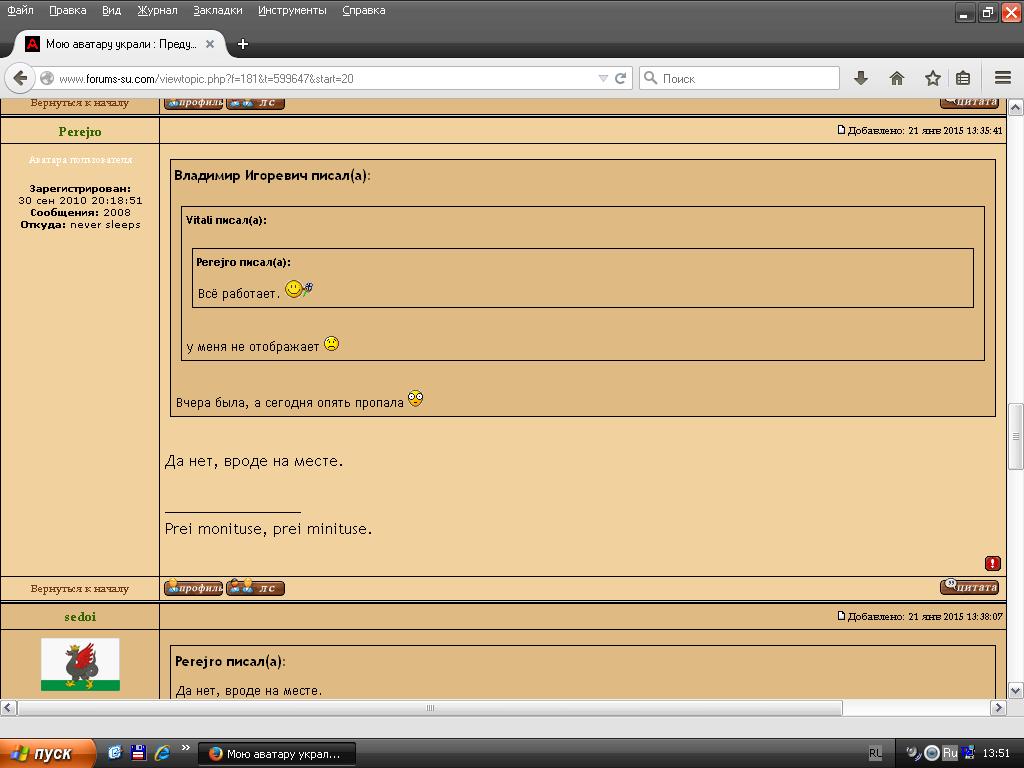Screen dimensions: 1024x768
Task: Expand hidden quick launch icons chevron
Action: coord(185,748)
